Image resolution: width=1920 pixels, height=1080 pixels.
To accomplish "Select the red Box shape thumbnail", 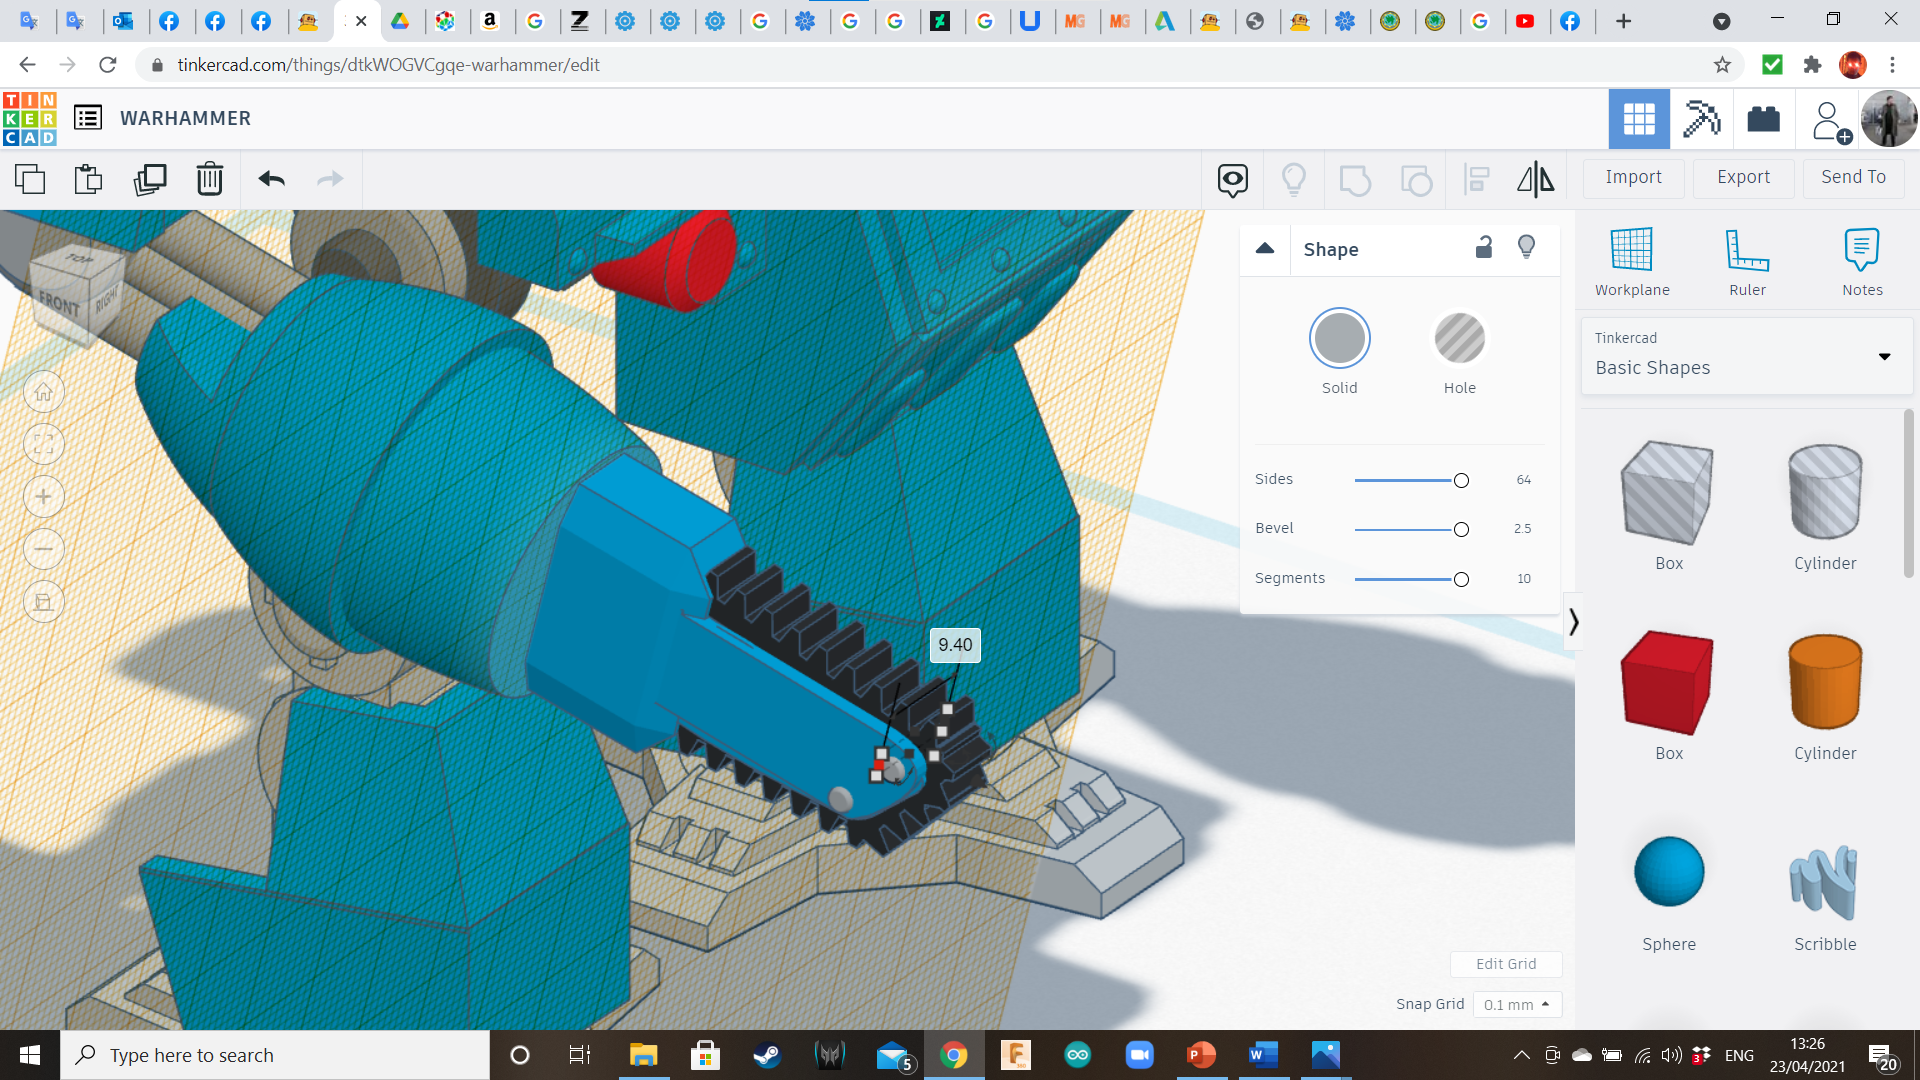I will (x=1668, y=683).
